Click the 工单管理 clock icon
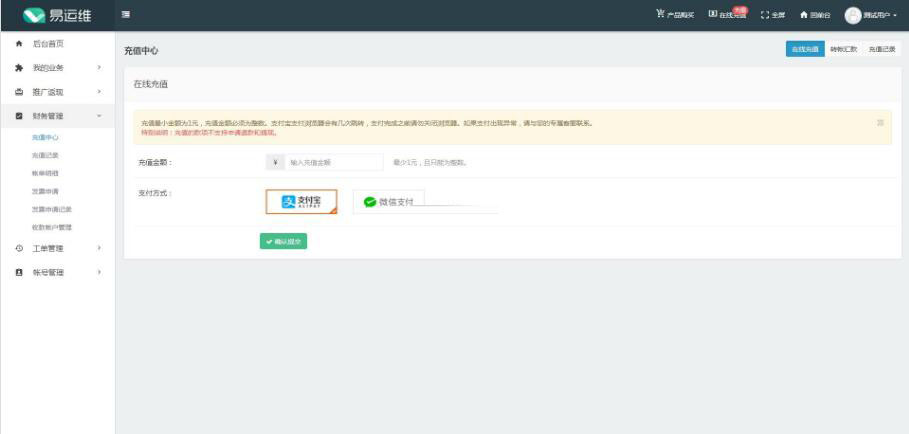This screenshot has width=909, height=434. pos(19,248)
